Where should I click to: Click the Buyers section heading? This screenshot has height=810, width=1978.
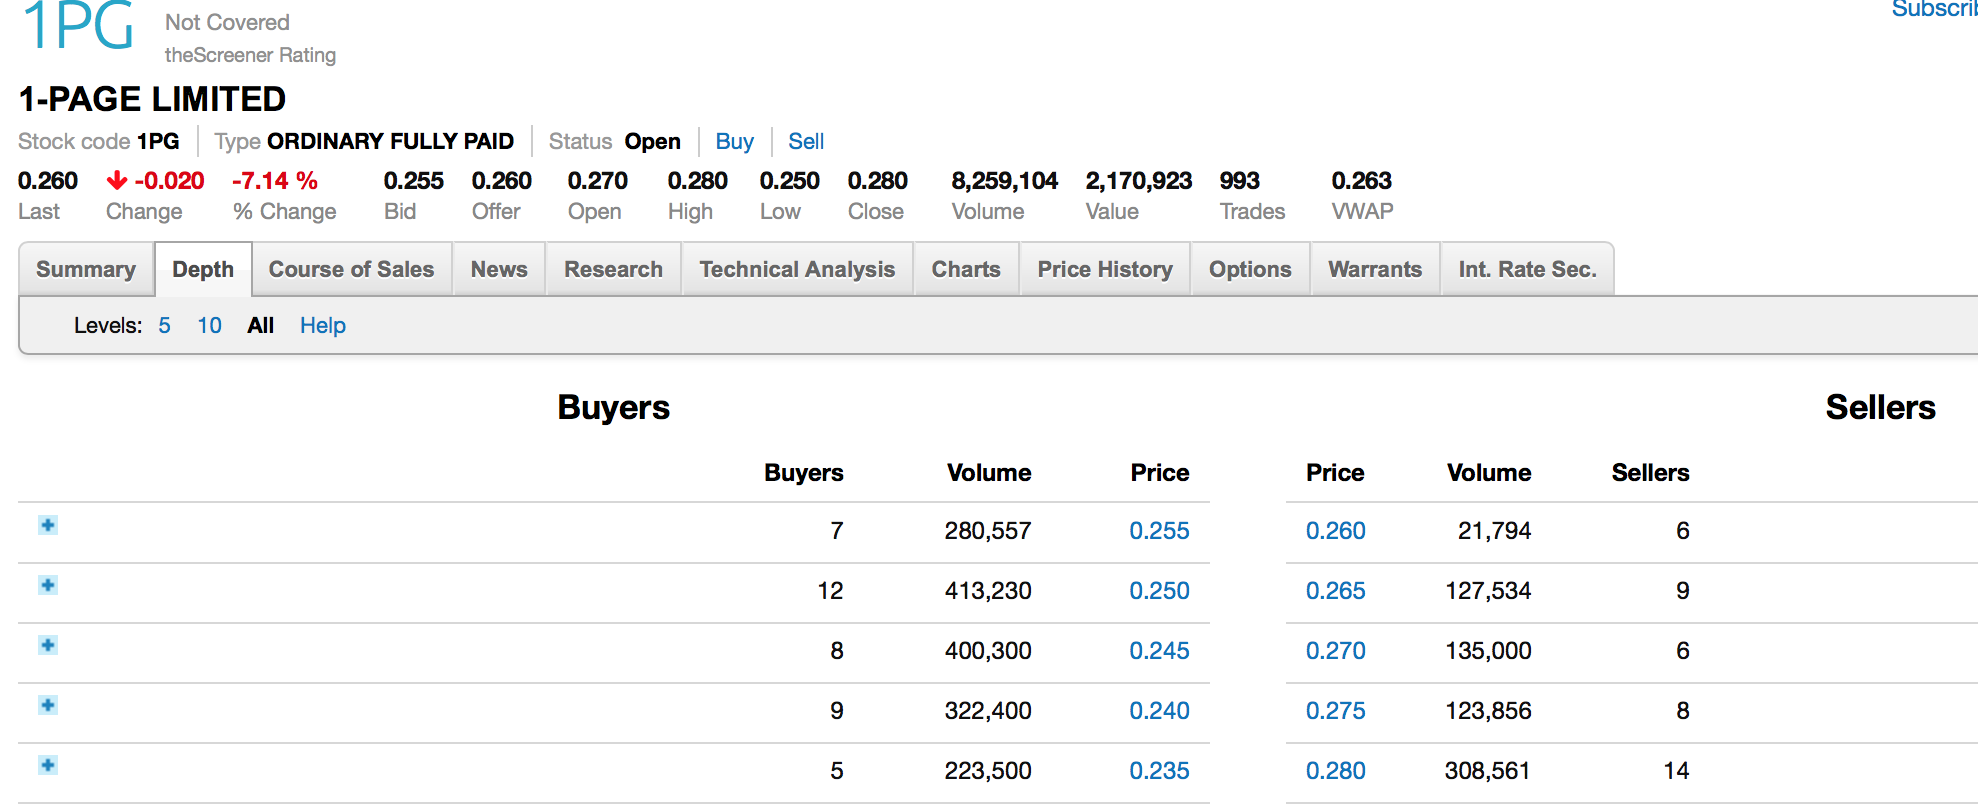point(613,408)
